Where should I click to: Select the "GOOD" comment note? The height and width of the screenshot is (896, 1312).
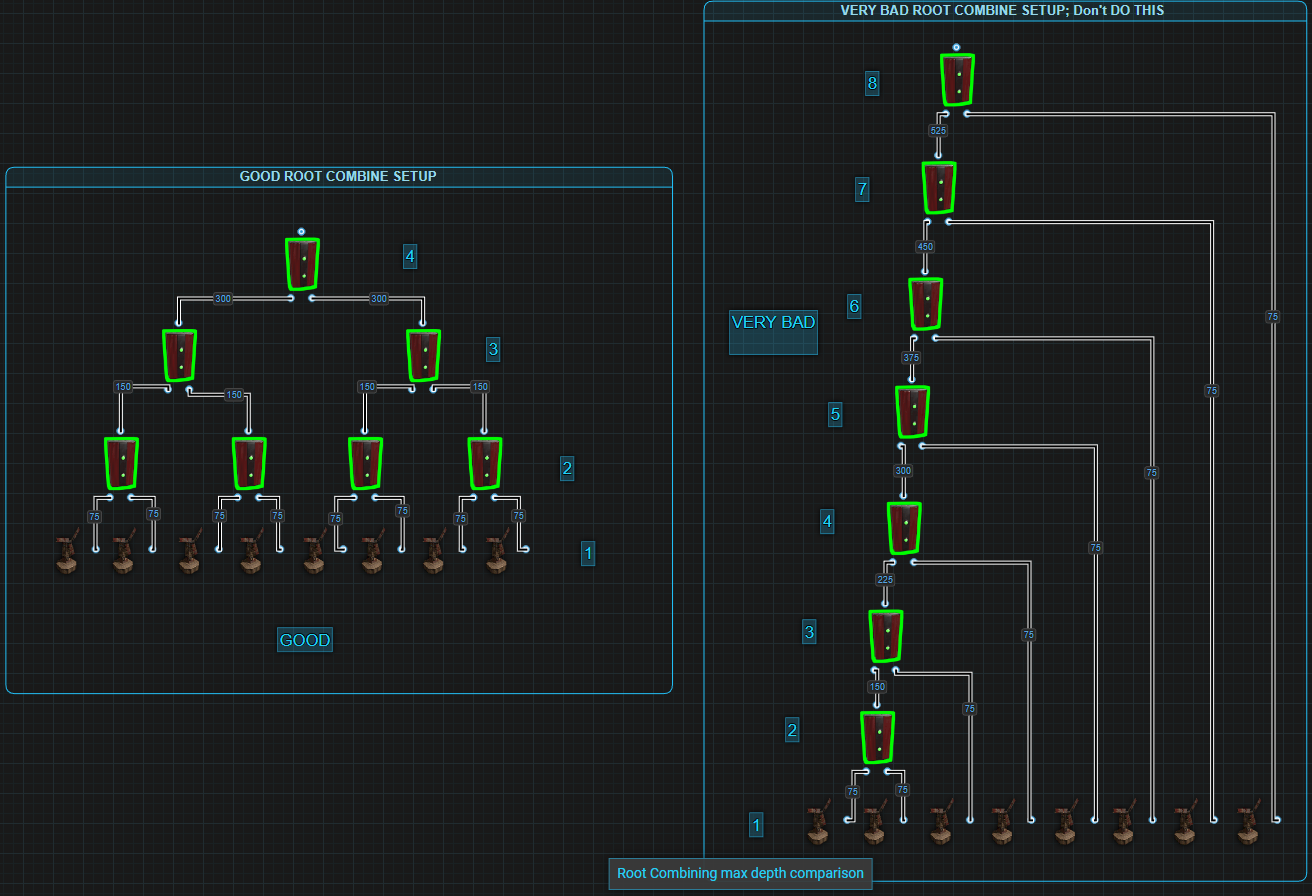(304, 640)
